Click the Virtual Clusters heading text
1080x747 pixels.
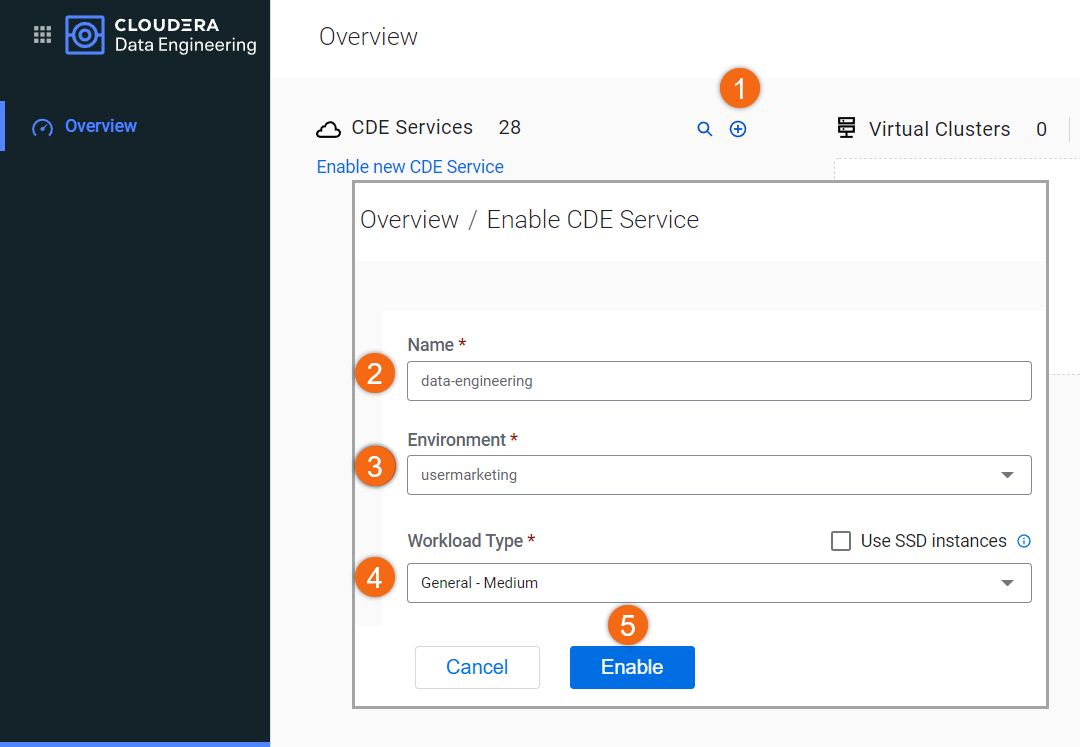[x=939, y=129]
